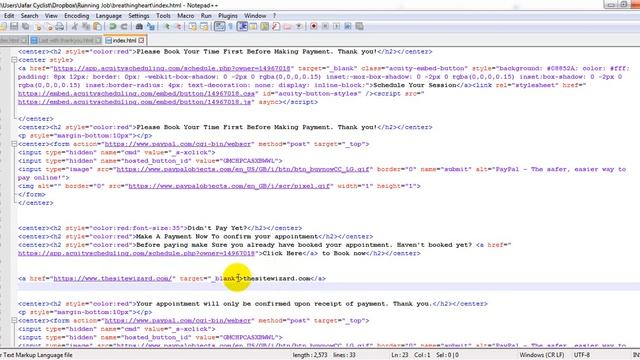Click "Didn't Pay Yet?" text in code
The height and width of the screenshot is (360, 640).
click(218, 228)
